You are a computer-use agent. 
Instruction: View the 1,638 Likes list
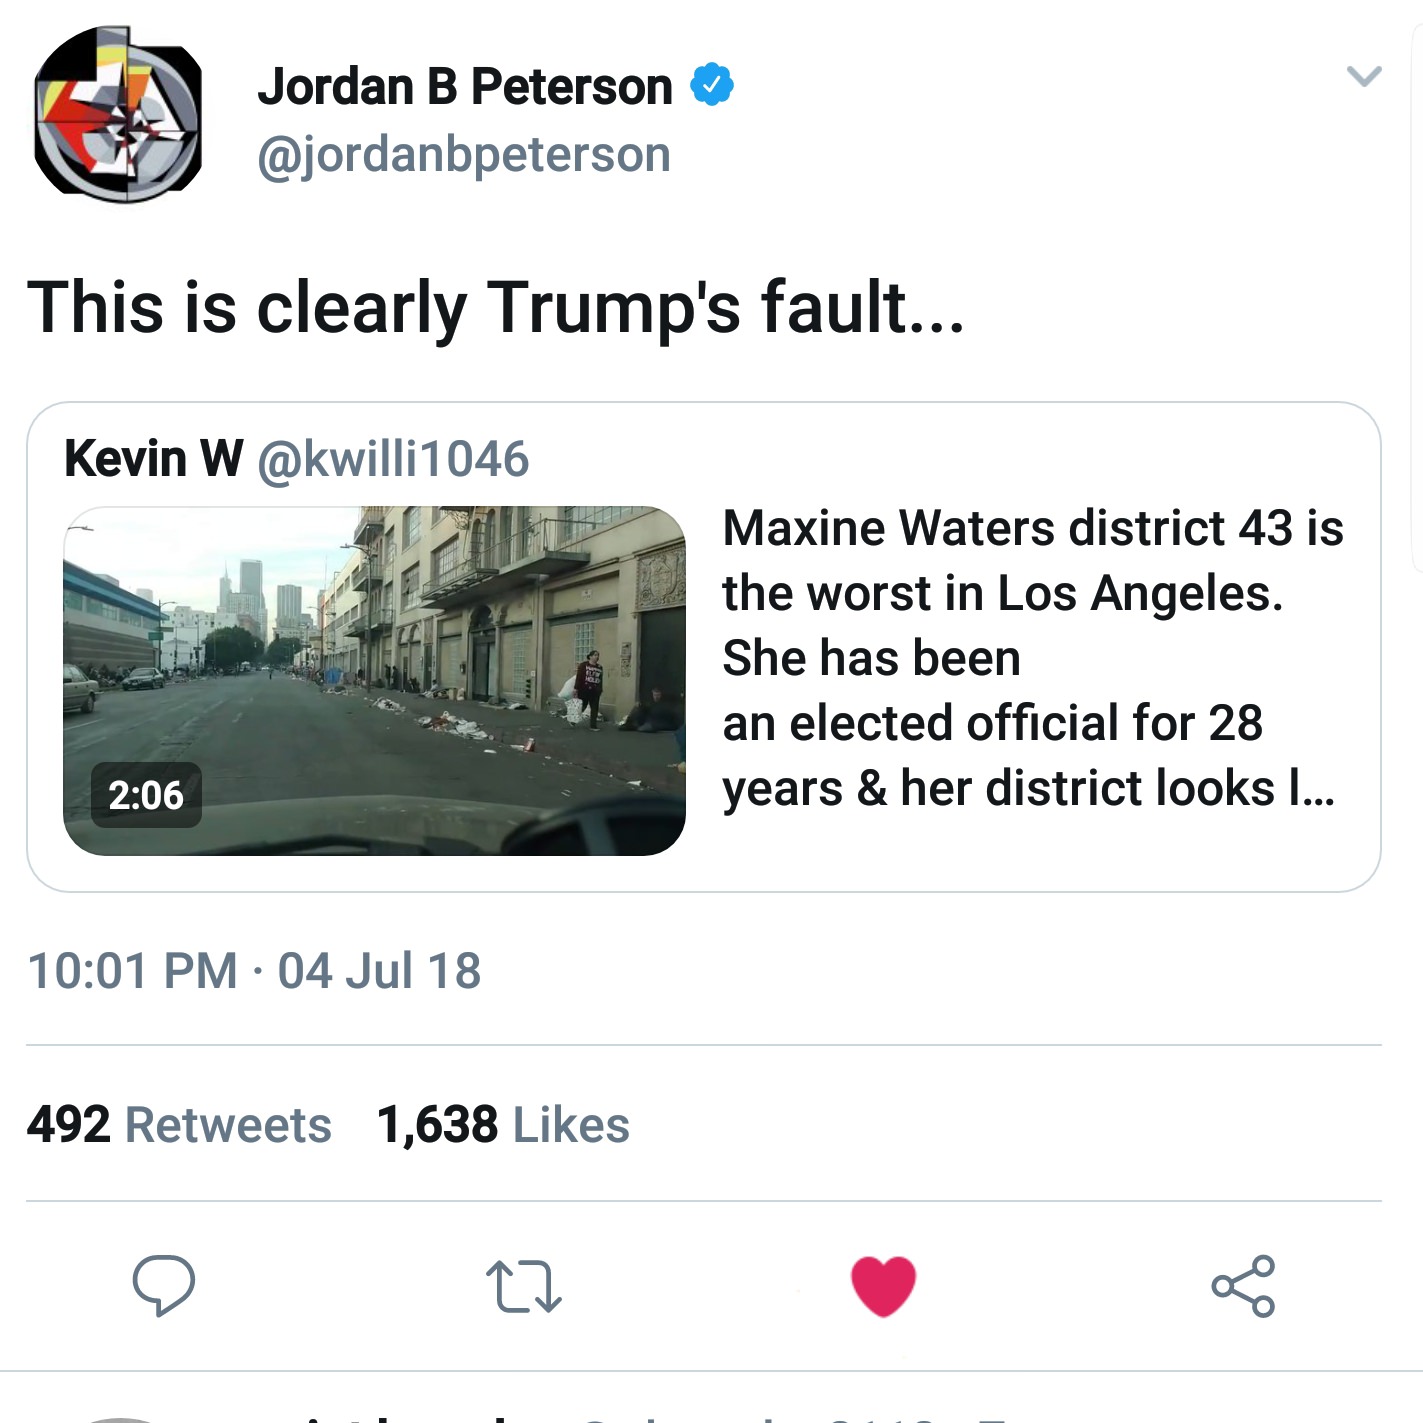[503, 1125]
